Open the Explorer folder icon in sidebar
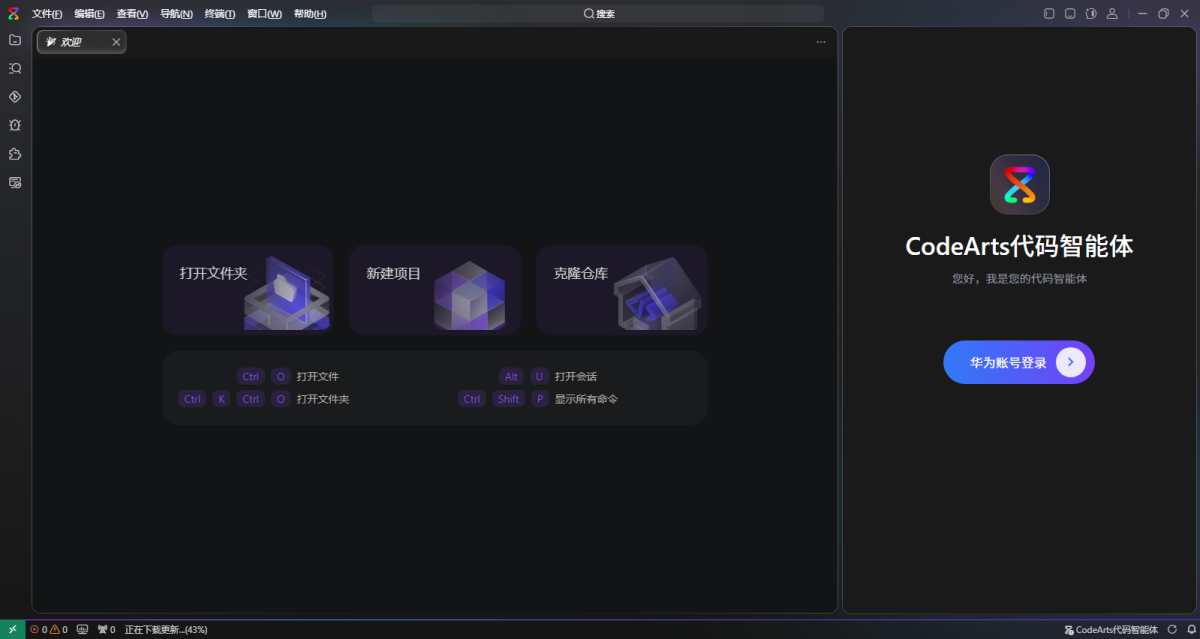Image resolution: width=1200 pixels, height=639 pixels. tap(15, 40)
